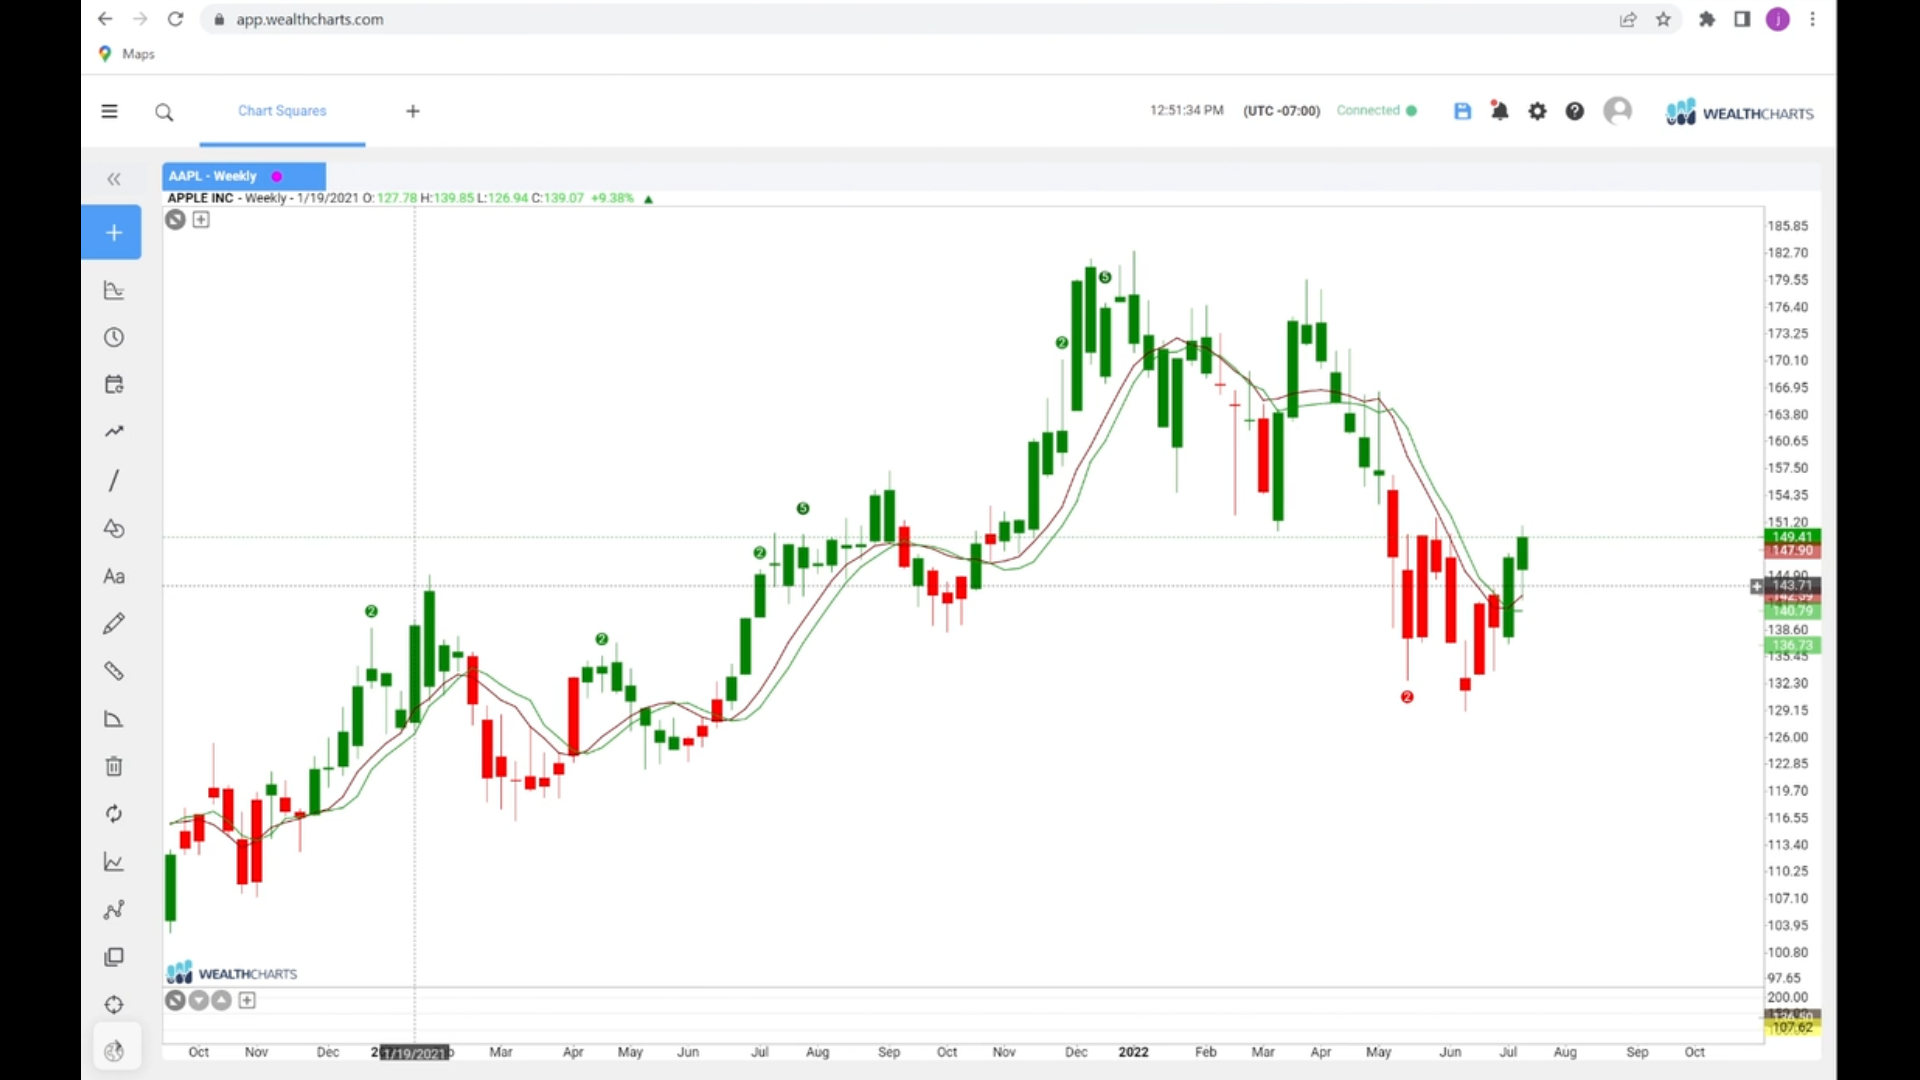Image resolution: width=1920 pixels, height=1080 pixels.
Task: Go back with browser back arrow
Action: click(105, 19)
